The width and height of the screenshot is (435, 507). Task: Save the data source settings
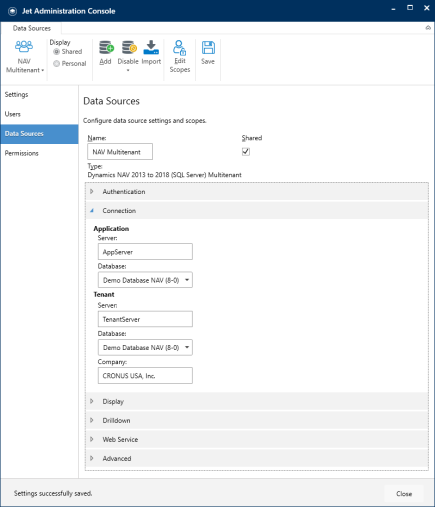pyautogui.click(x=208, y=52)
